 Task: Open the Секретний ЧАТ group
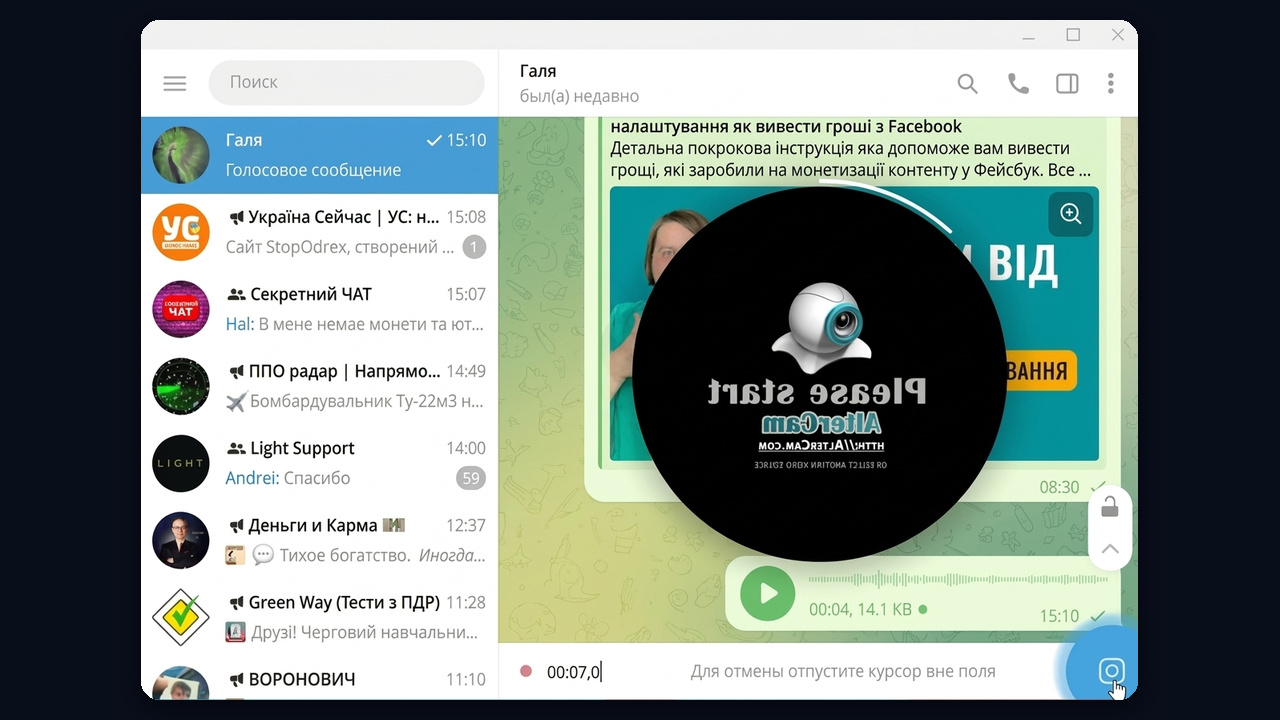click(320, 309)
